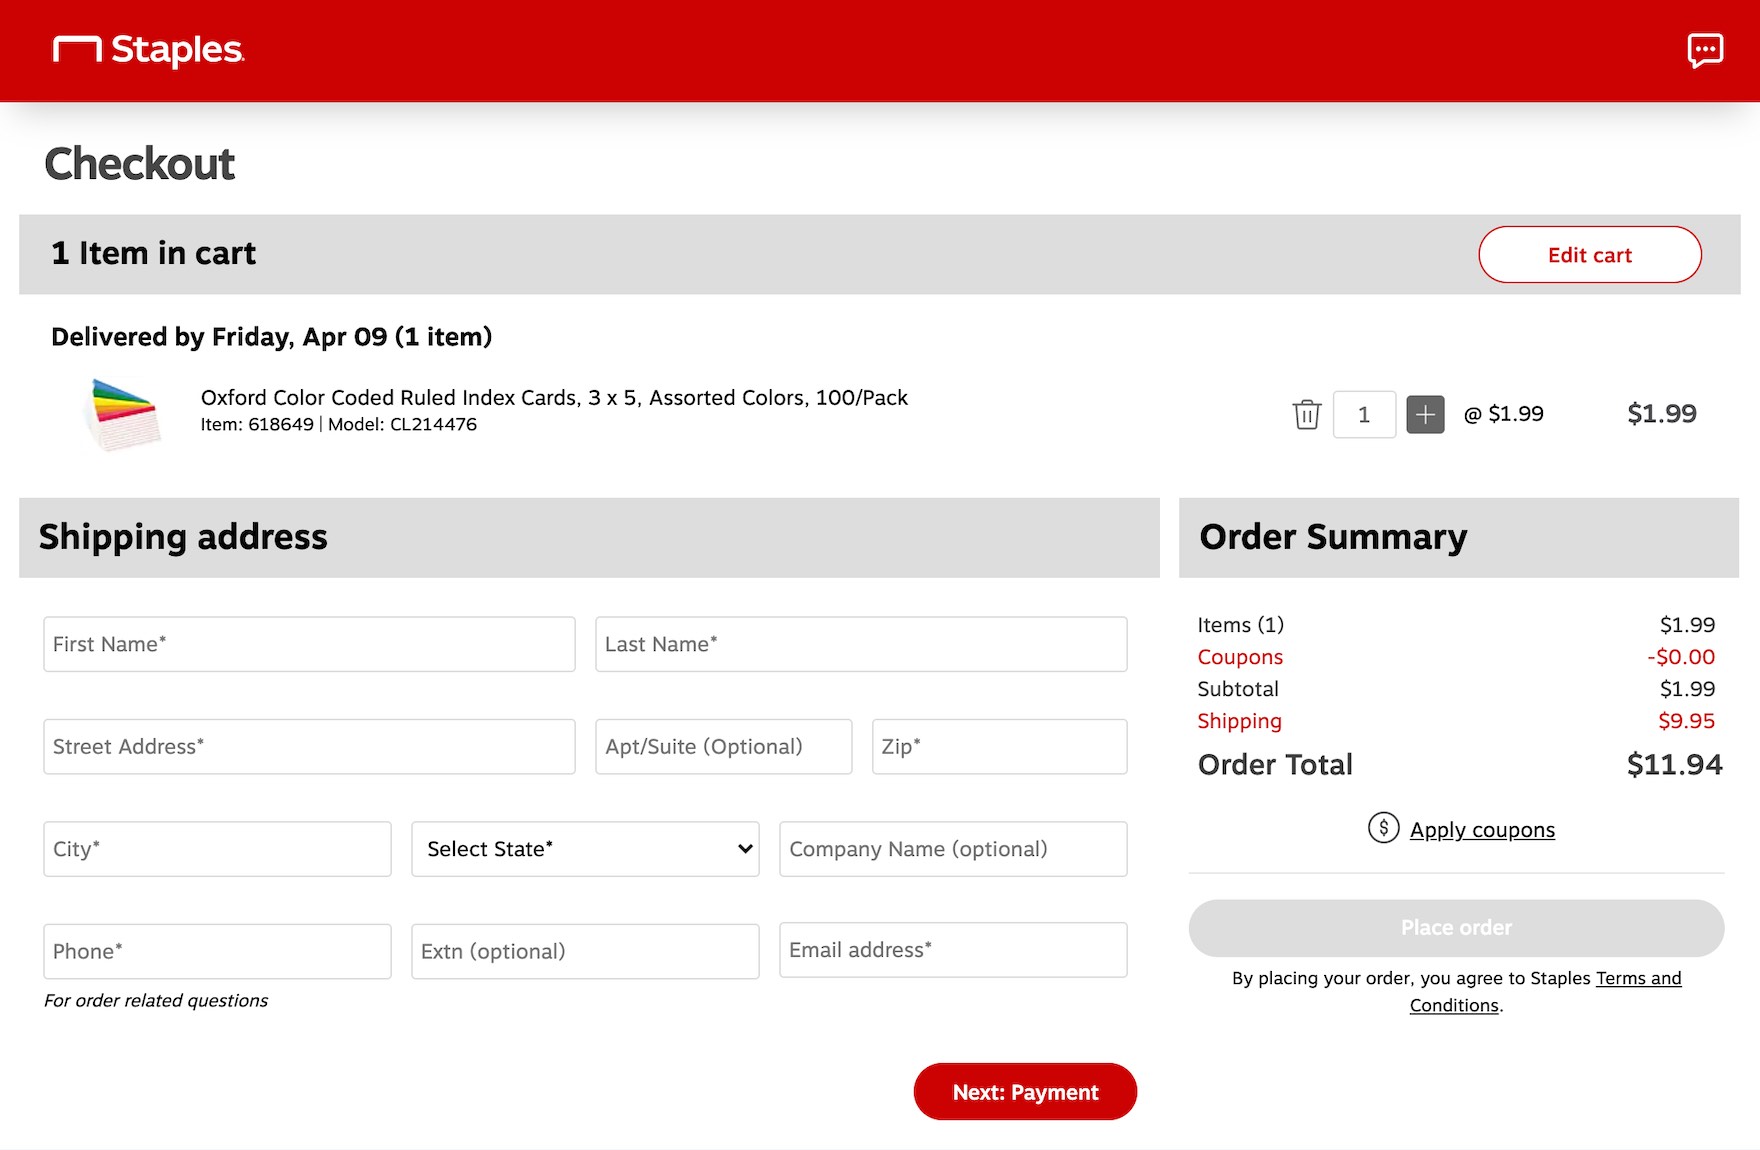Proceed with Next: Payment button
The width and height of the screenshot is (1760, 1150).
(1025, 1092)
